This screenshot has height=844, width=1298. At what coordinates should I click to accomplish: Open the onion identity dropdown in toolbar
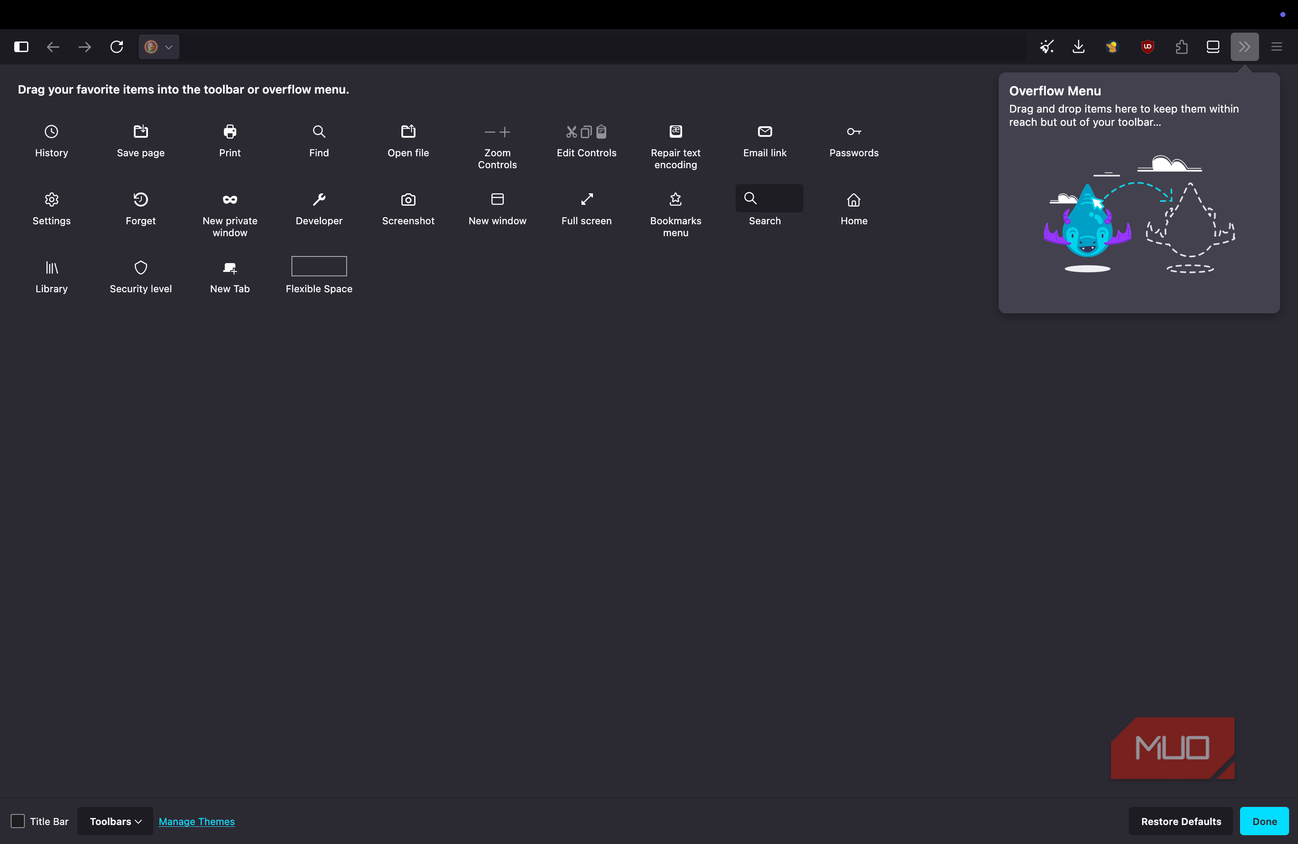tap(159, 47)
